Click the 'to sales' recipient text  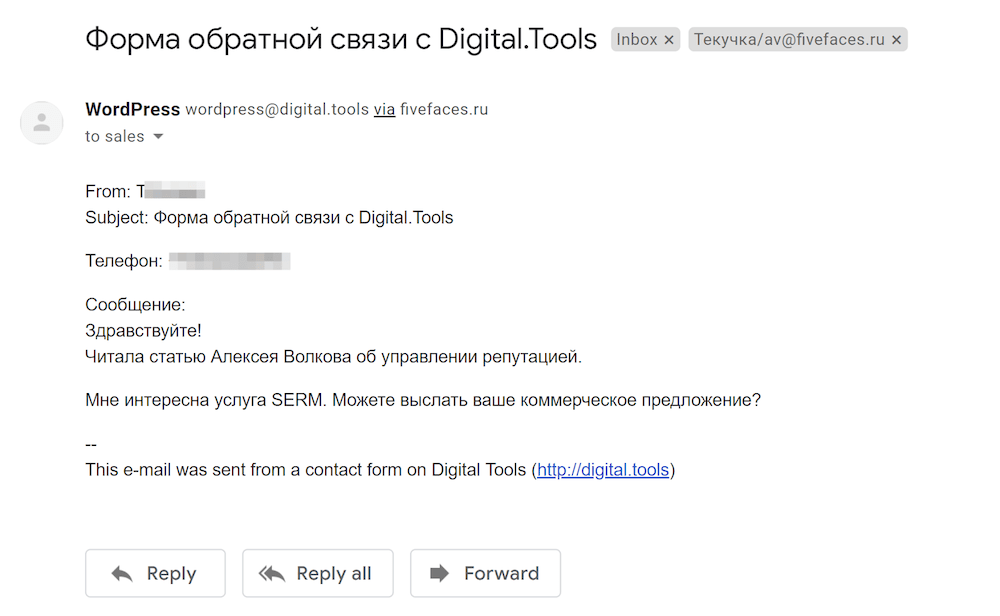[x=115, y=137]
